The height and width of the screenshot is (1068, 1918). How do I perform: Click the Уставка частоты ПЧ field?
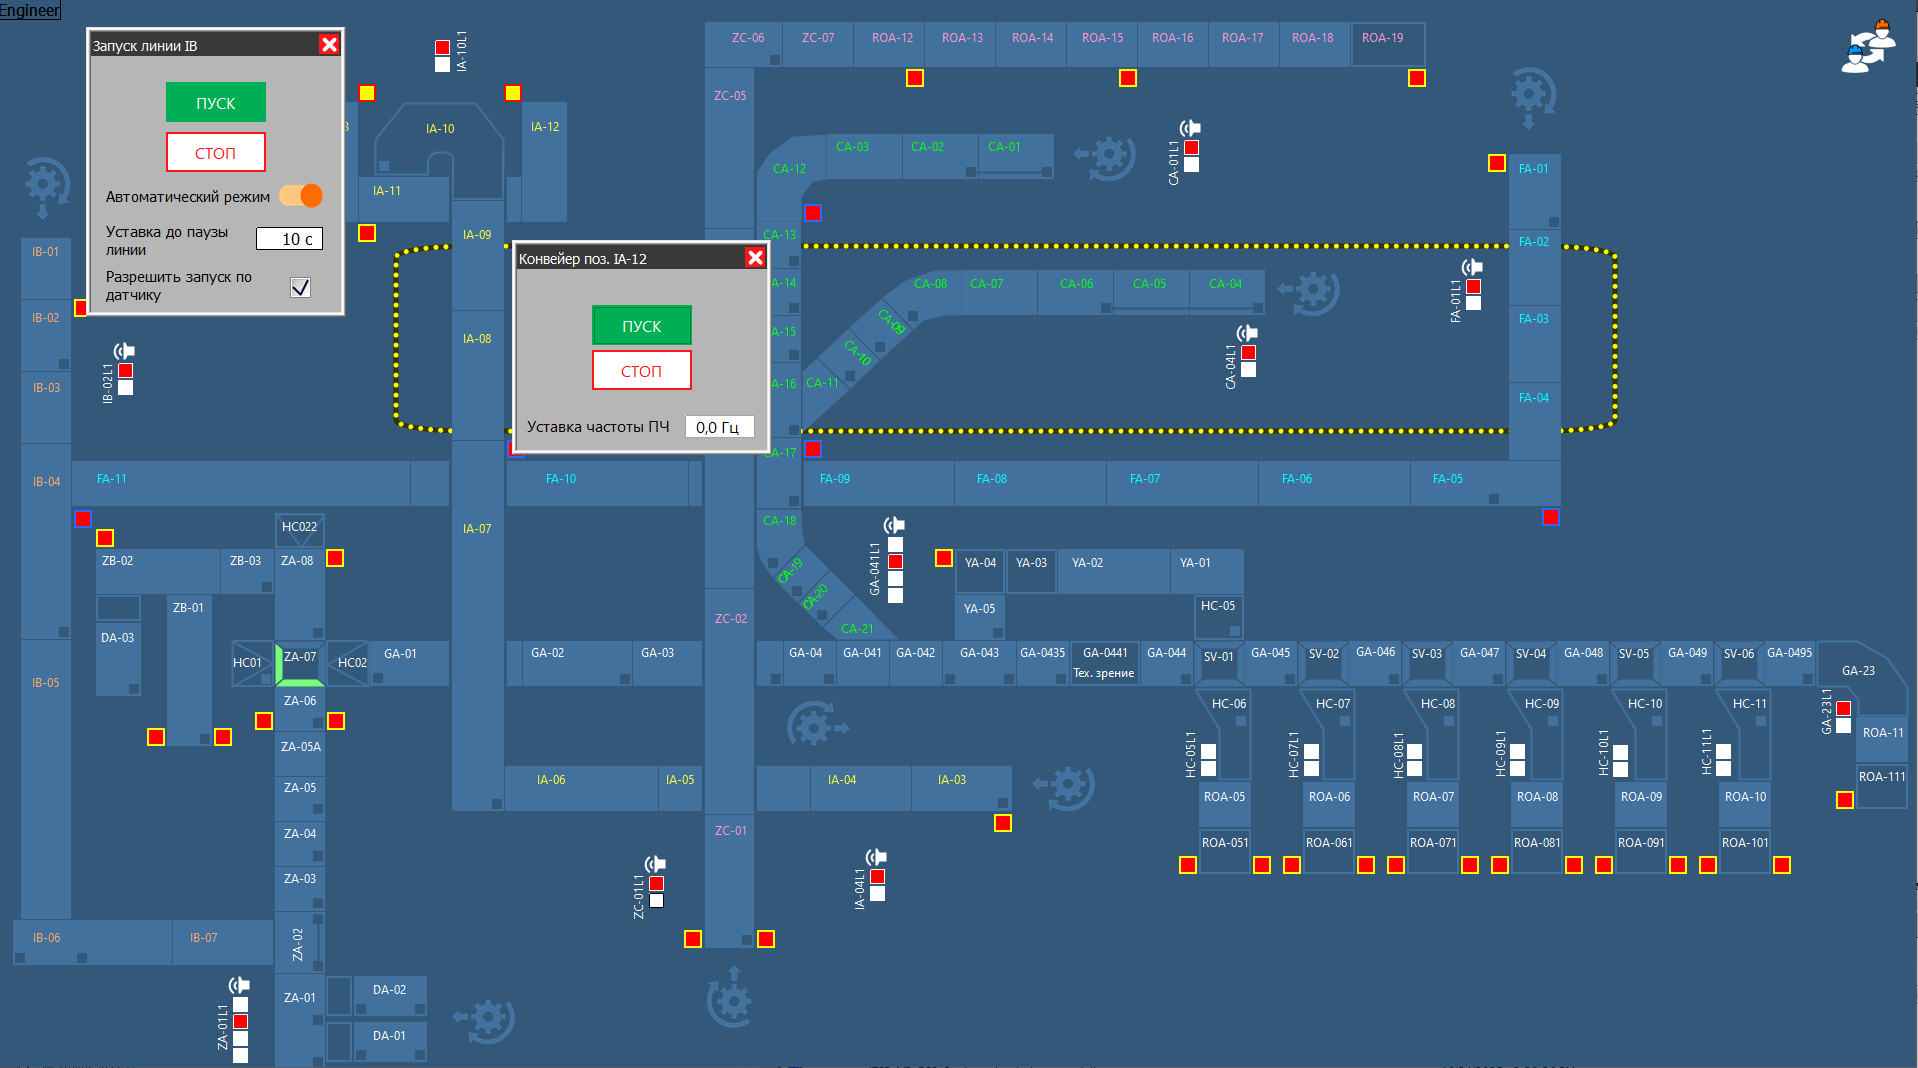tap(720, 427)
